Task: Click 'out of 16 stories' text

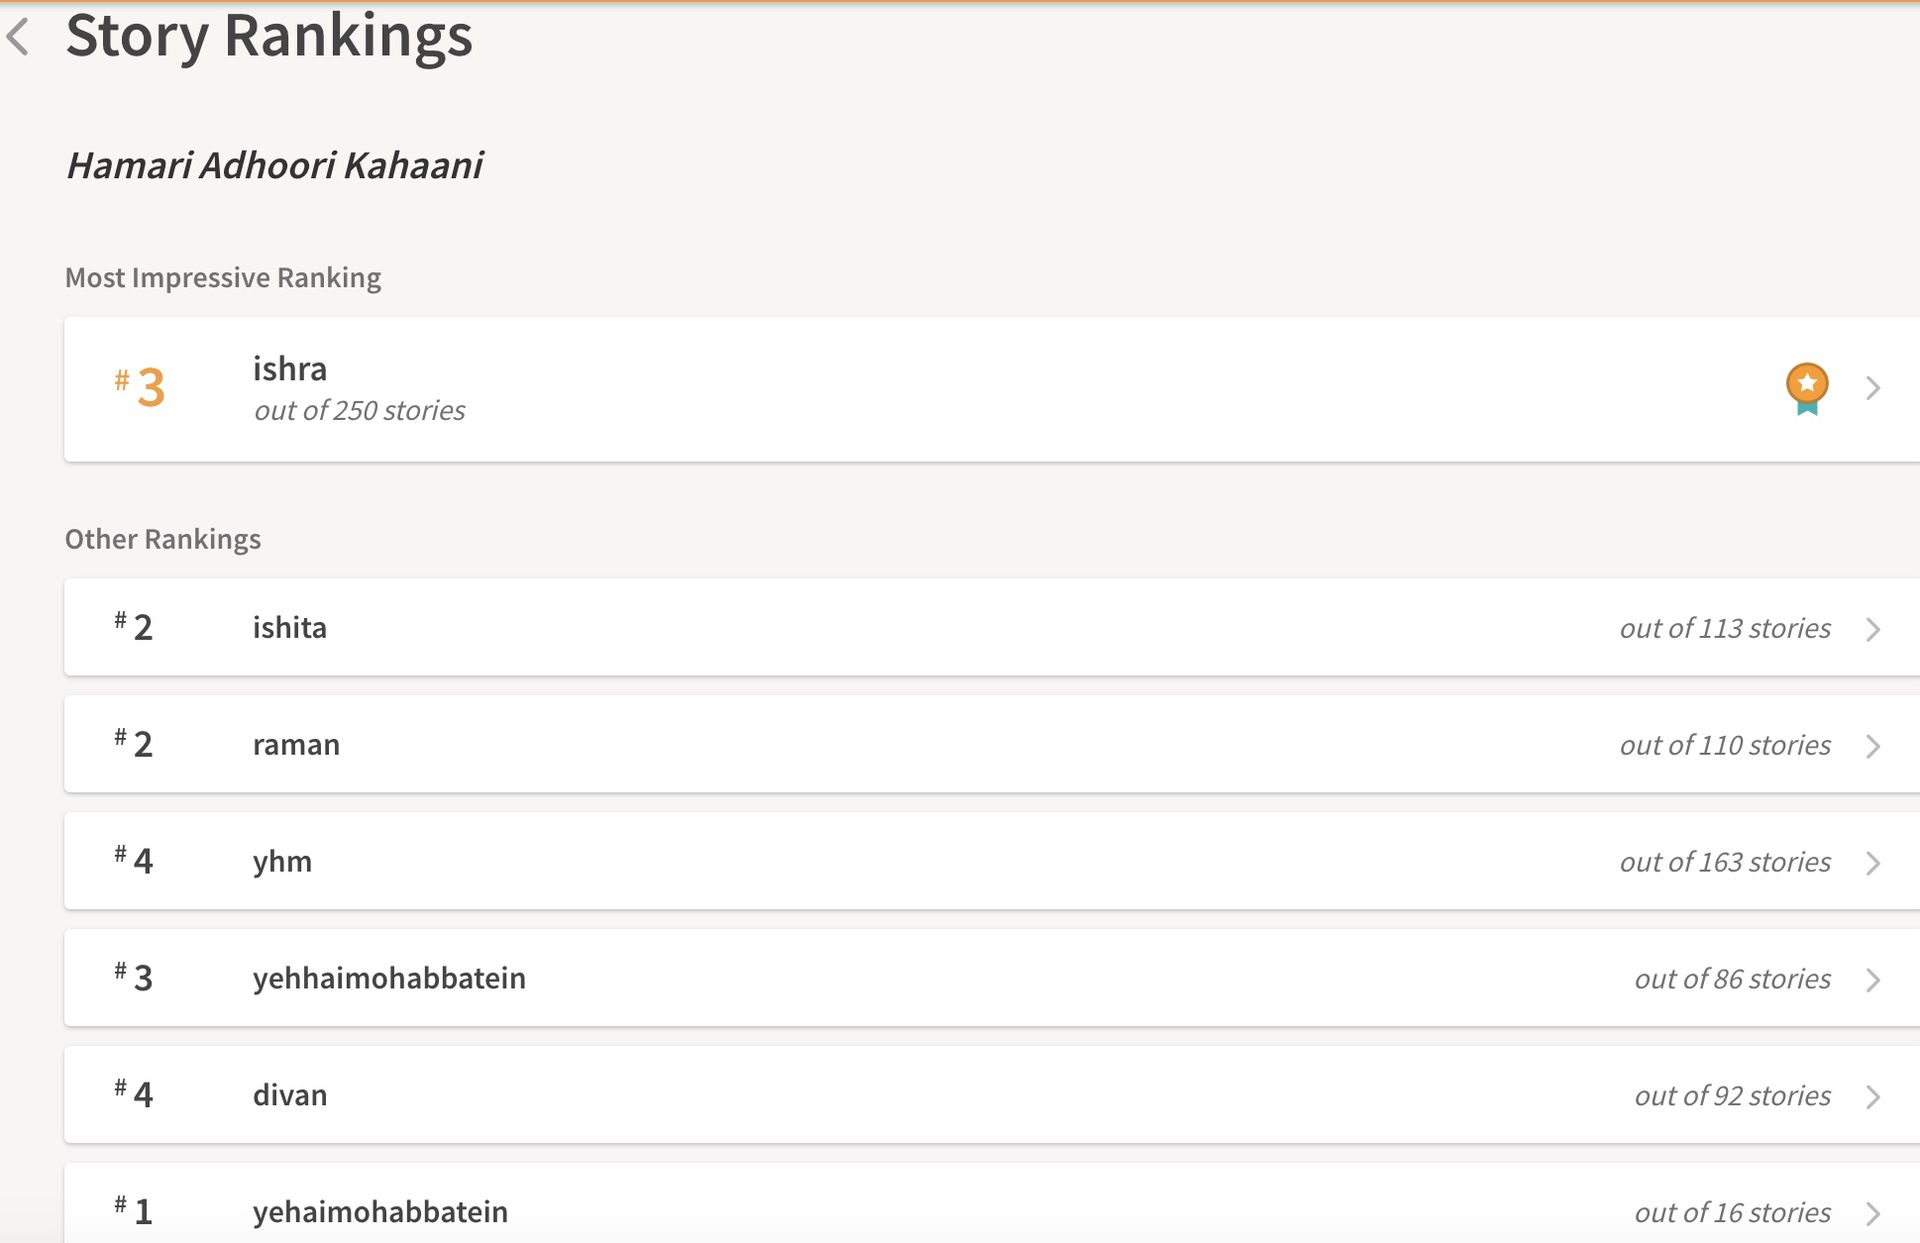Action: 1732,1214
